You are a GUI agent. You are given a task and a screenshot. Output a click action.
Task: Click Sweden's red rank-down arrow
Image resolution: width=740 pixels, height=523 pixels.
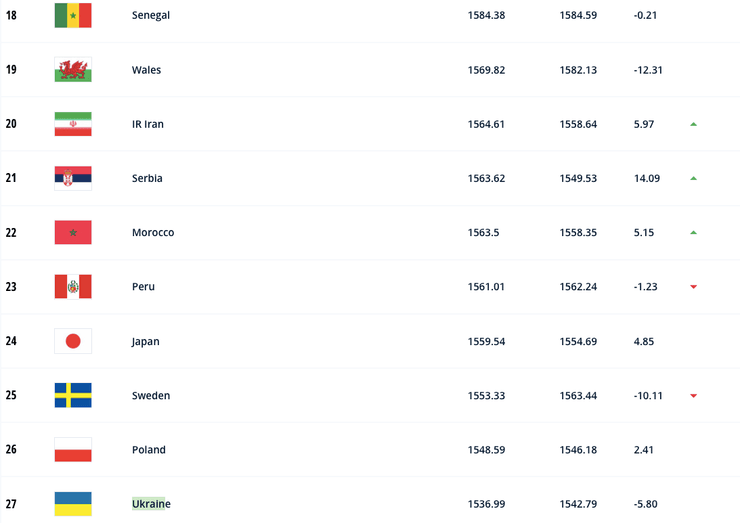tap(693, 395)
